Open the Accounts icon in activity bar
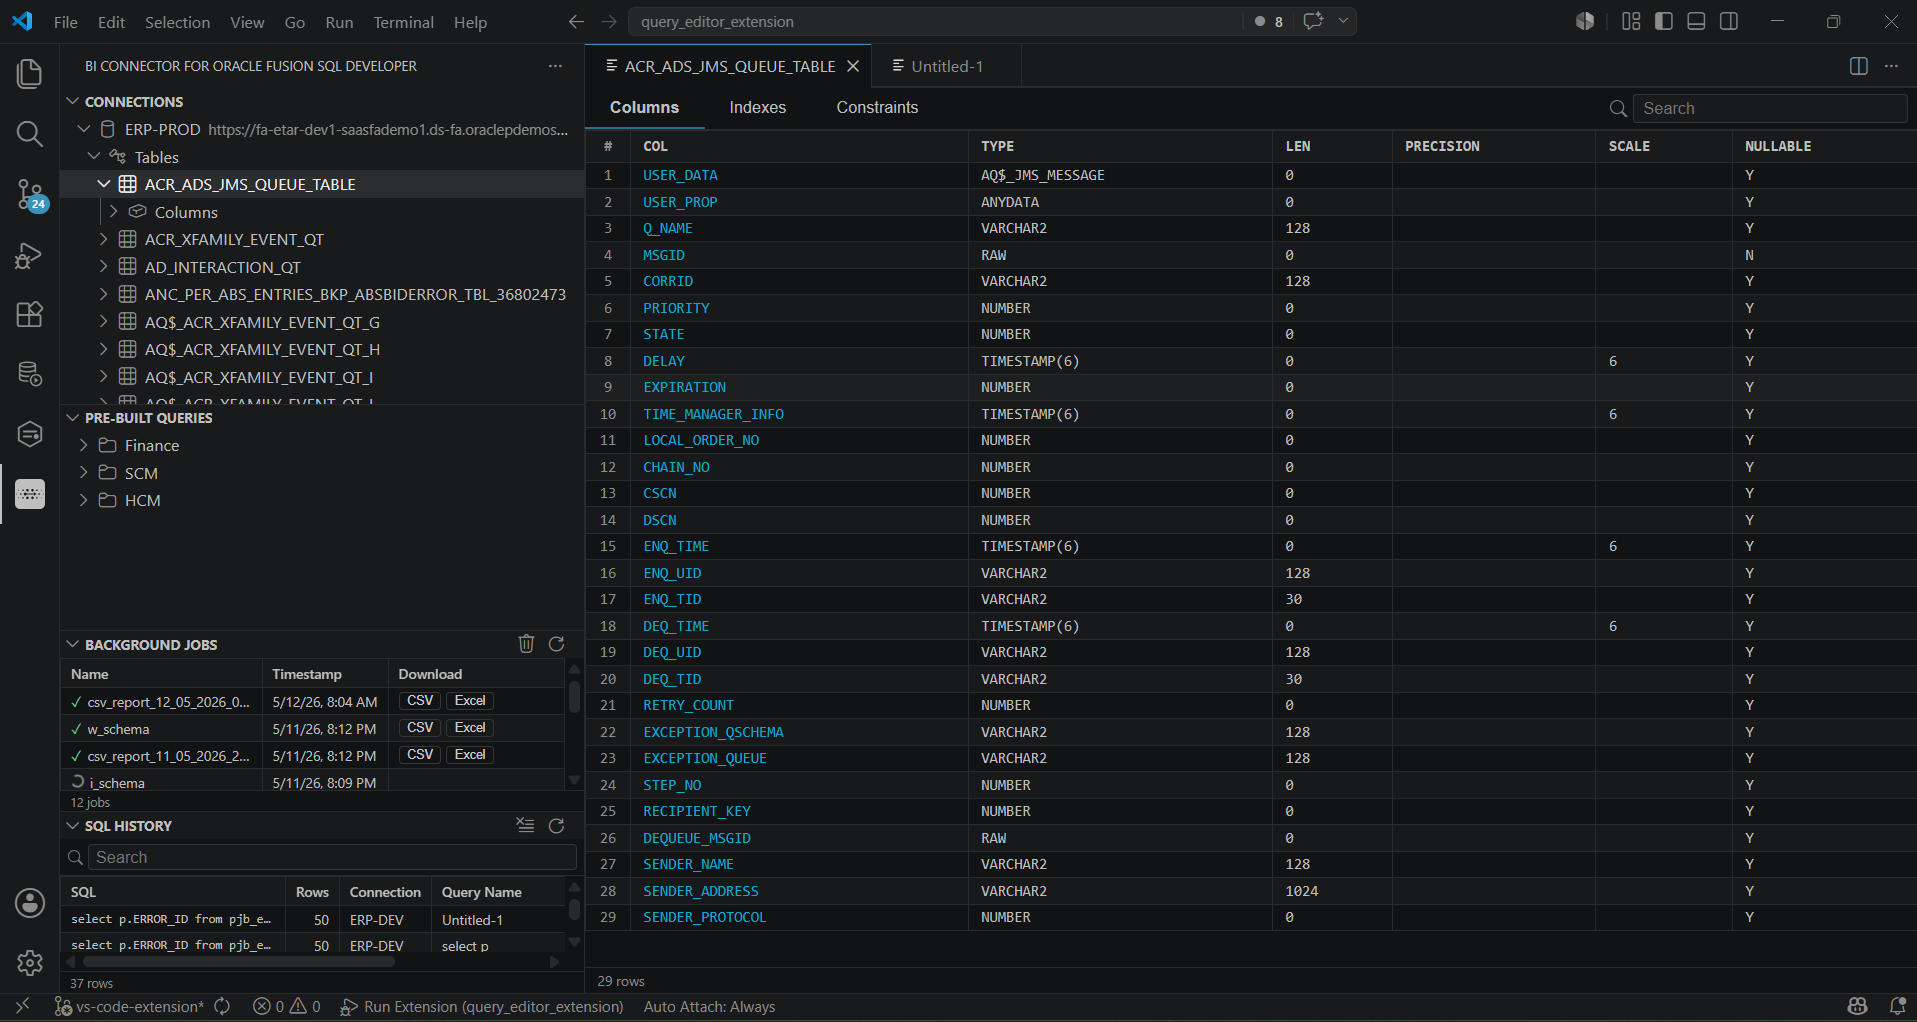 30,903
